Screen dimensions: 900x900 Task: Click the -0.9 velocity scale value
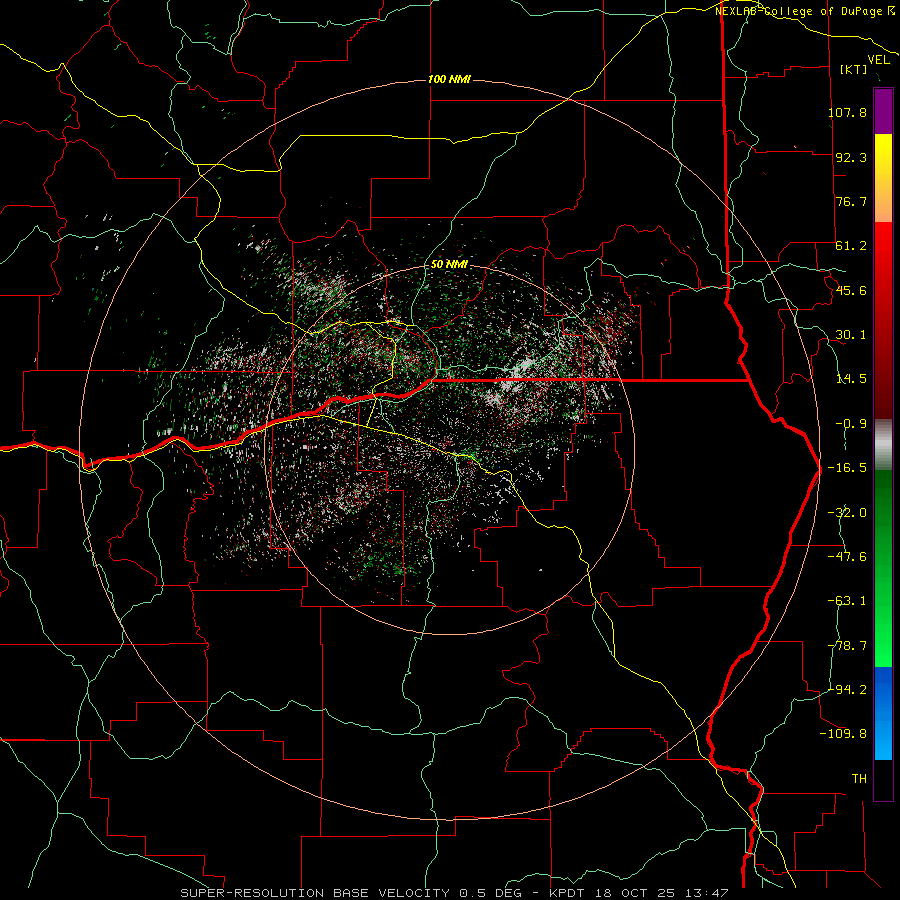coord(851,424)
